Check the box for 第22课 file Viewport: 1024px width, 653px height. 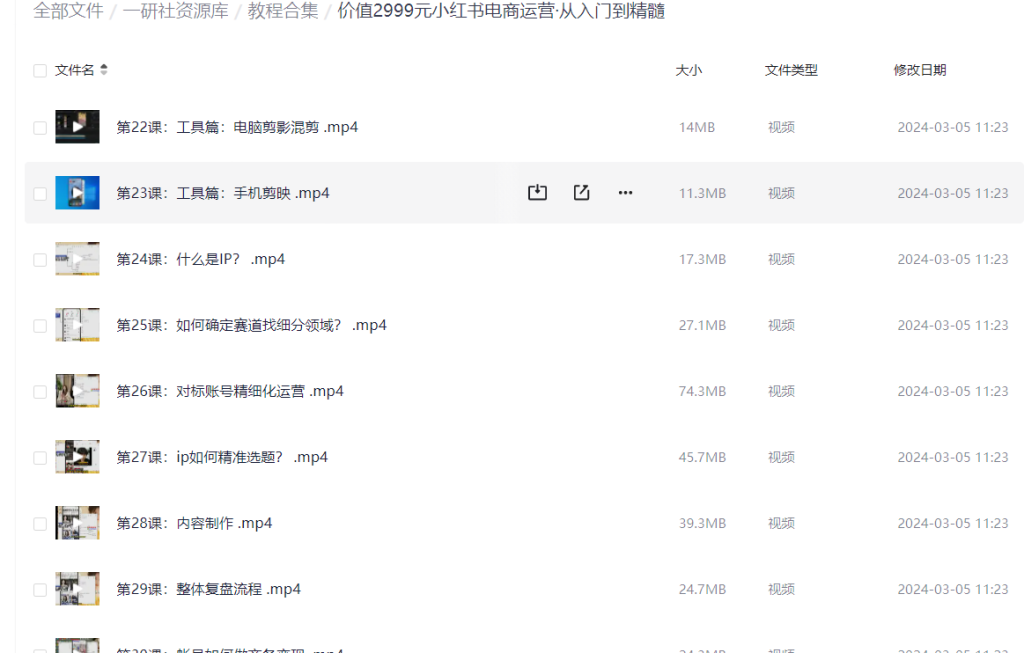pyautogui.click(x=40, y=128)
